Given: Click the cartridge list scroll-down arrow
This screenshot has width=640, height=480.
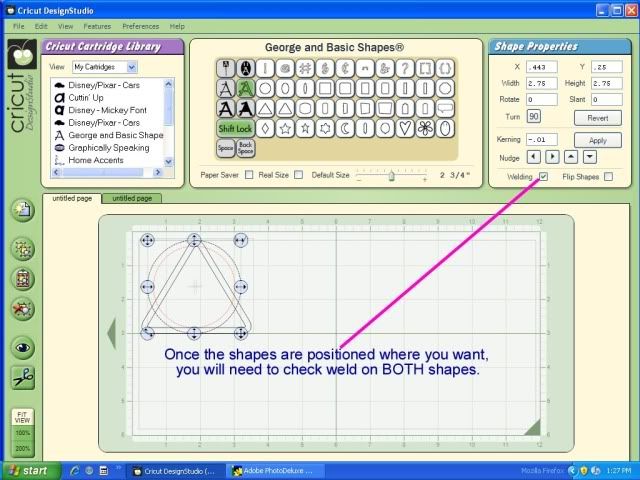Looking at the screenshot, I should [x=169, y=162].
